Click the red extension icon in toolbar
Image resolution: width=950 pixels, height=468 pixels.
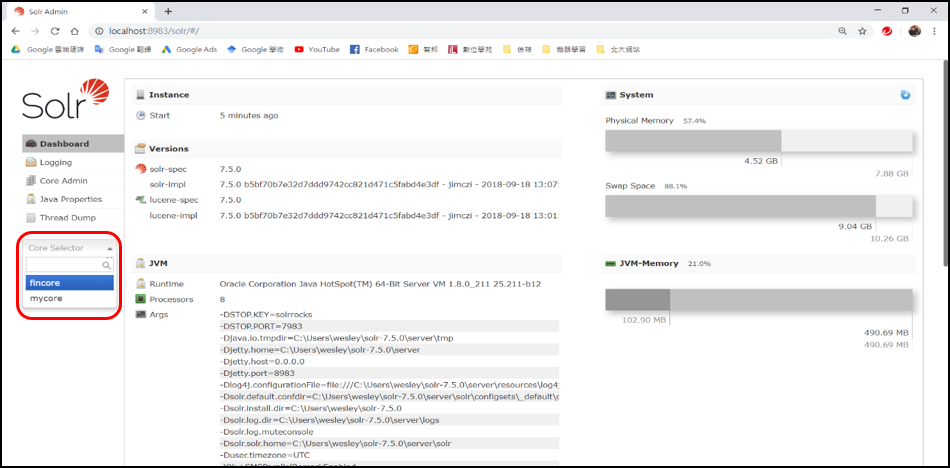(x=887, y=32)
